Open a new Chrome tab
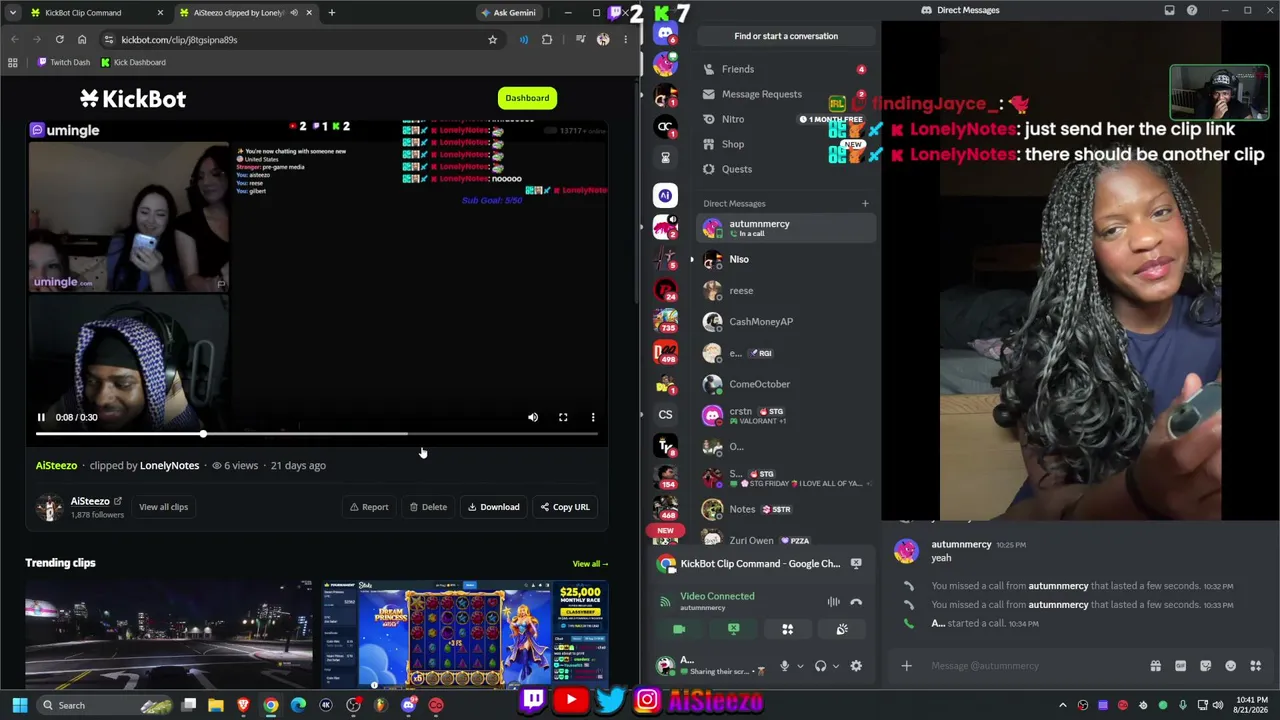Image resolution: width=1280 pixels, height=720 pixels. pos(332,13)
